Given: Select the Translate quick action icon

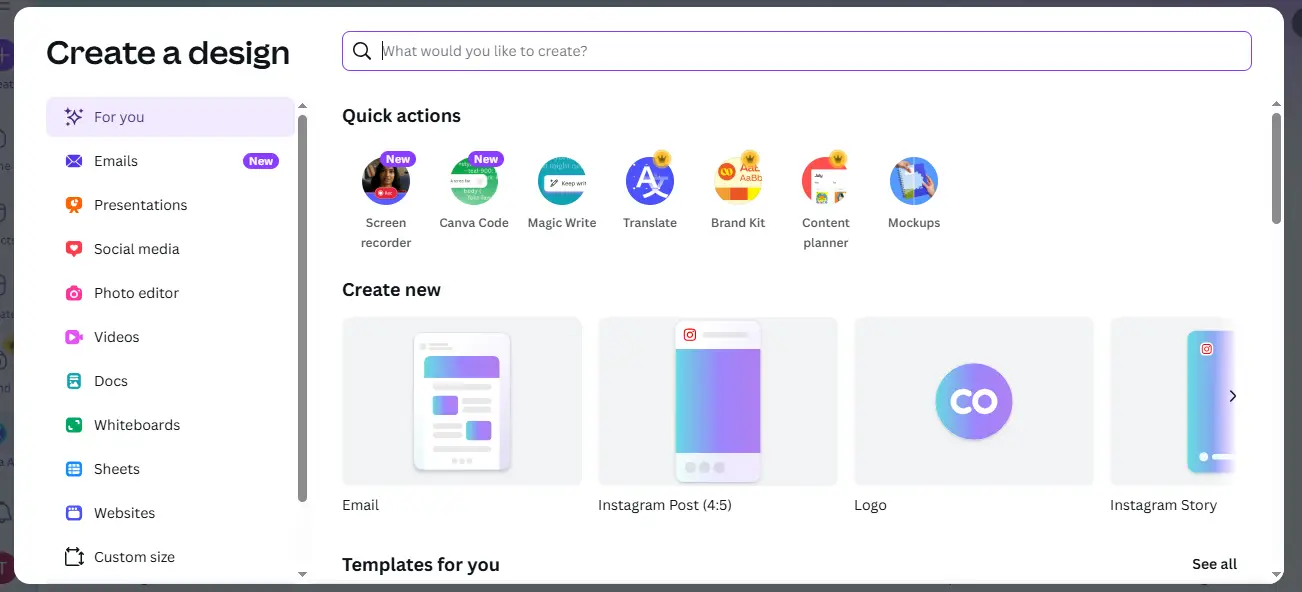Looking at the screenshot, I should pyautogui.click(x=650, y=182).
